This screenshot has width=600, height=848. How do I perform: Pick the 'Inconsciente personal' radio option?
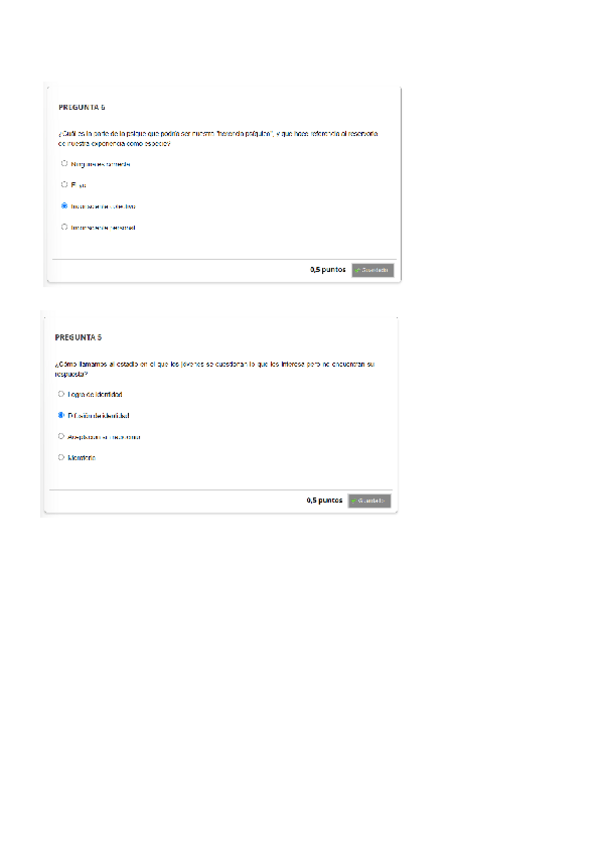[64, 227]
